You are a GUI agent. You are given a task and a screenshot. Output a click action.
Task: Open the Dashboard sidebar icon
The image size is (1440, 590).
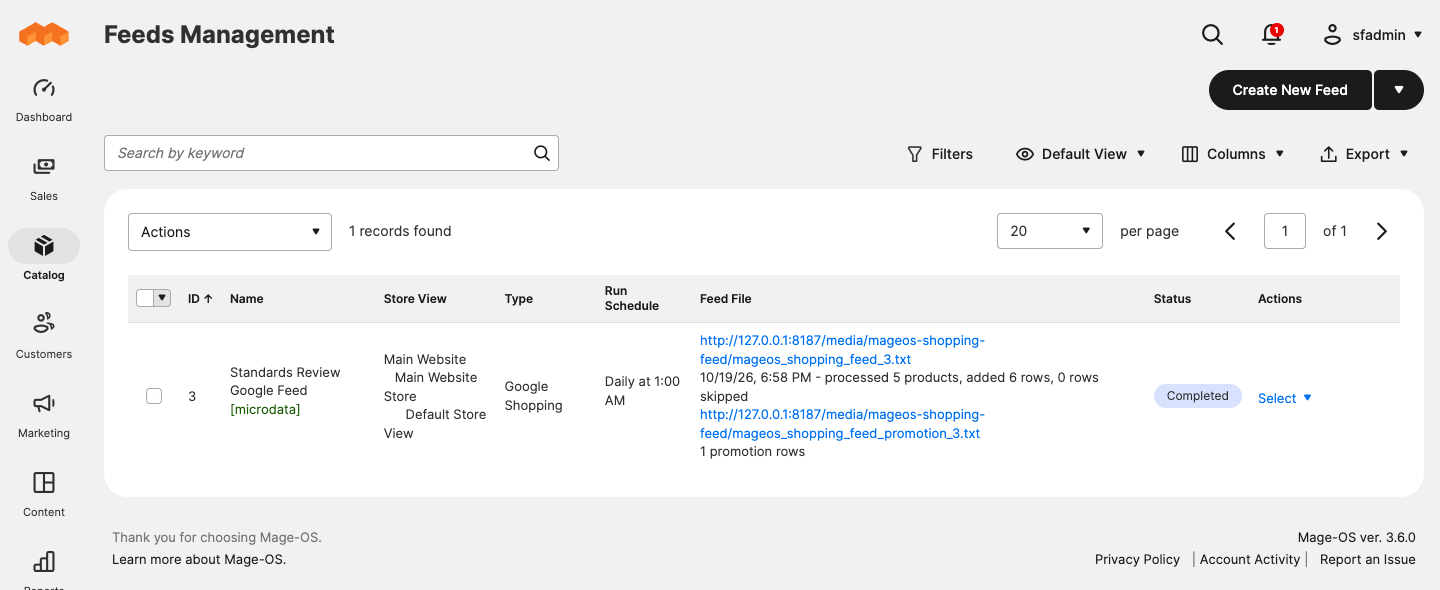(44, 99)
